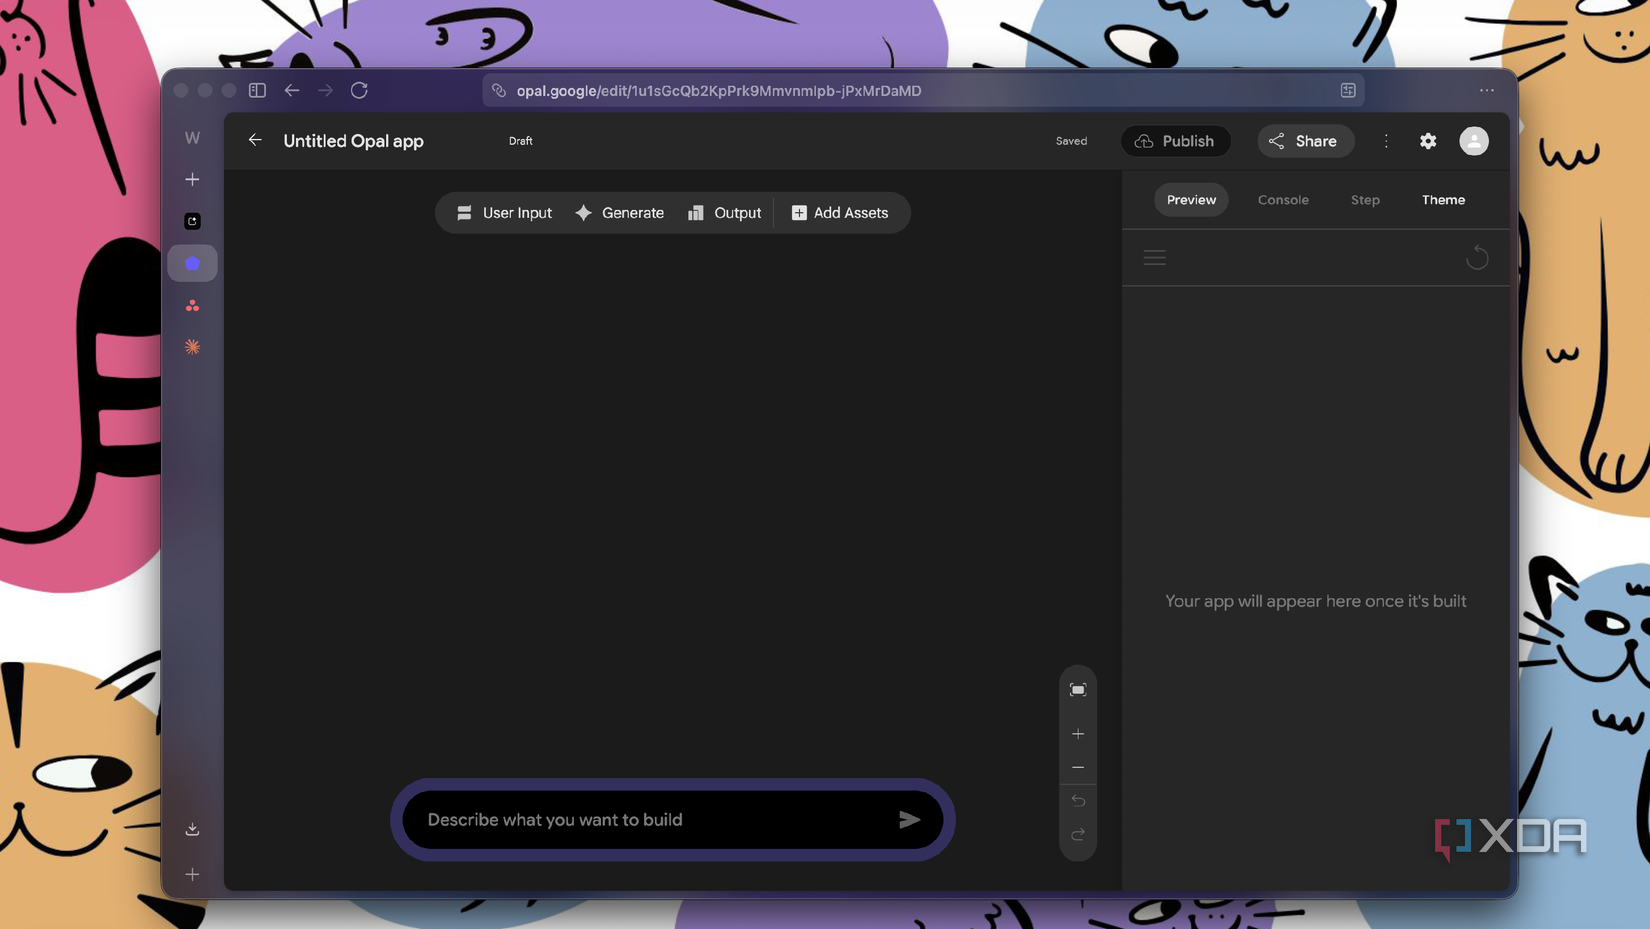The image size is (1650, 929).
Task: Click the browser sidebar toggle icon
Action: point(257,90)
